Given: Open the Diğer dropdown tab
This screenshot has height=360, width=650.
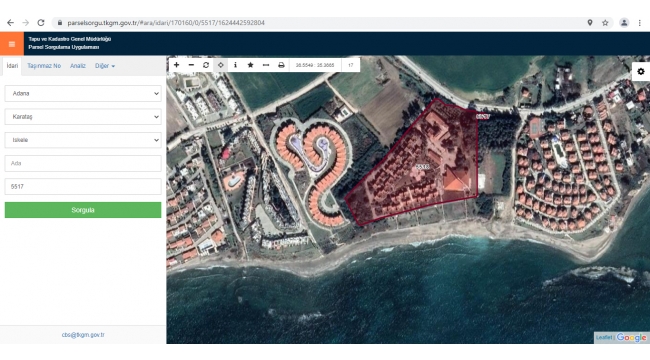Looking at the screenshot, I should 105,66.
